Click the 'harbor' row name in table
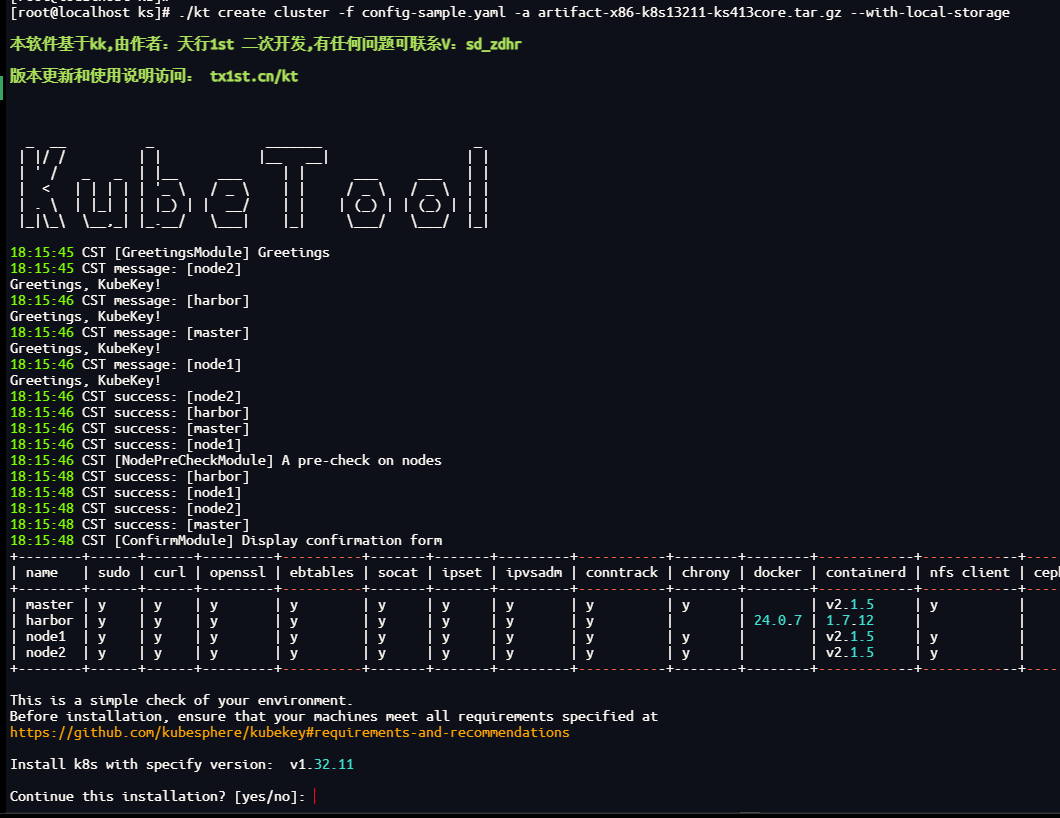Viewport: 1060px width, 818px height. (x=49, y=621)
